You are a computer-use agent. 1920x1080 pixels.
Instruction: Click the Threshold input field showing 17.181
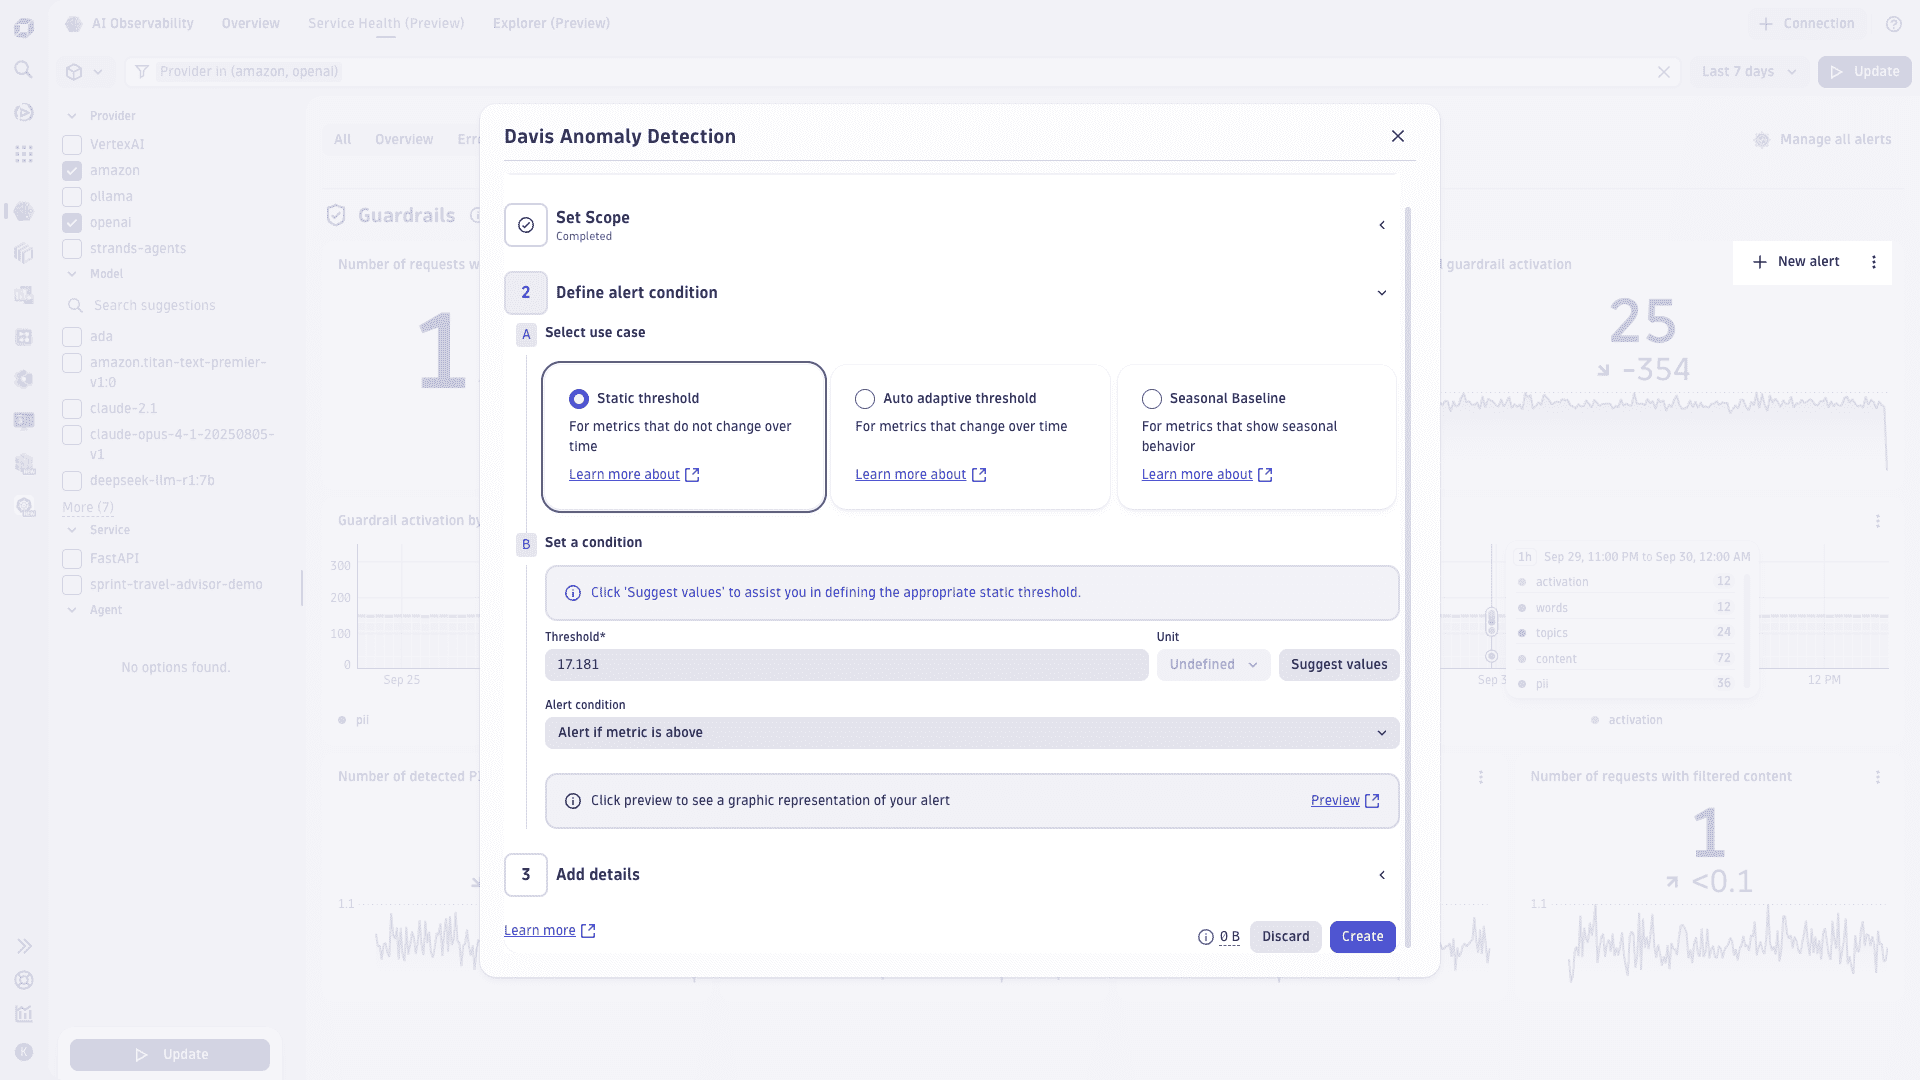846,664
